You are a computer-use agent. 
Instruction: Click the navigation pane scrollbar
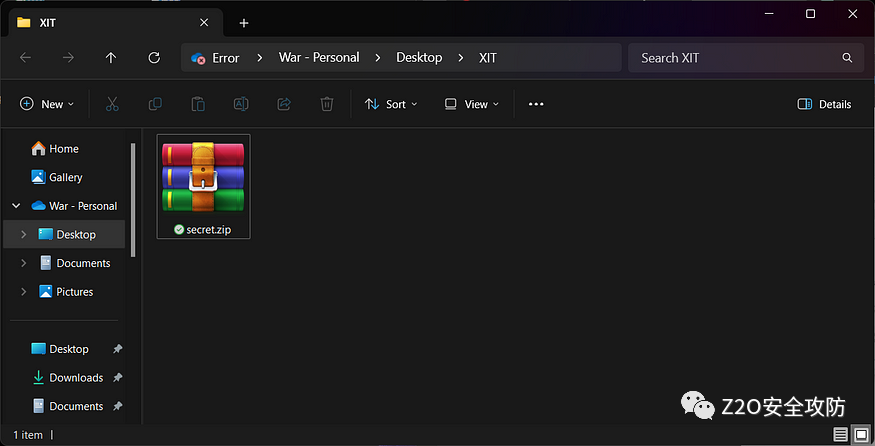point(133,200)
